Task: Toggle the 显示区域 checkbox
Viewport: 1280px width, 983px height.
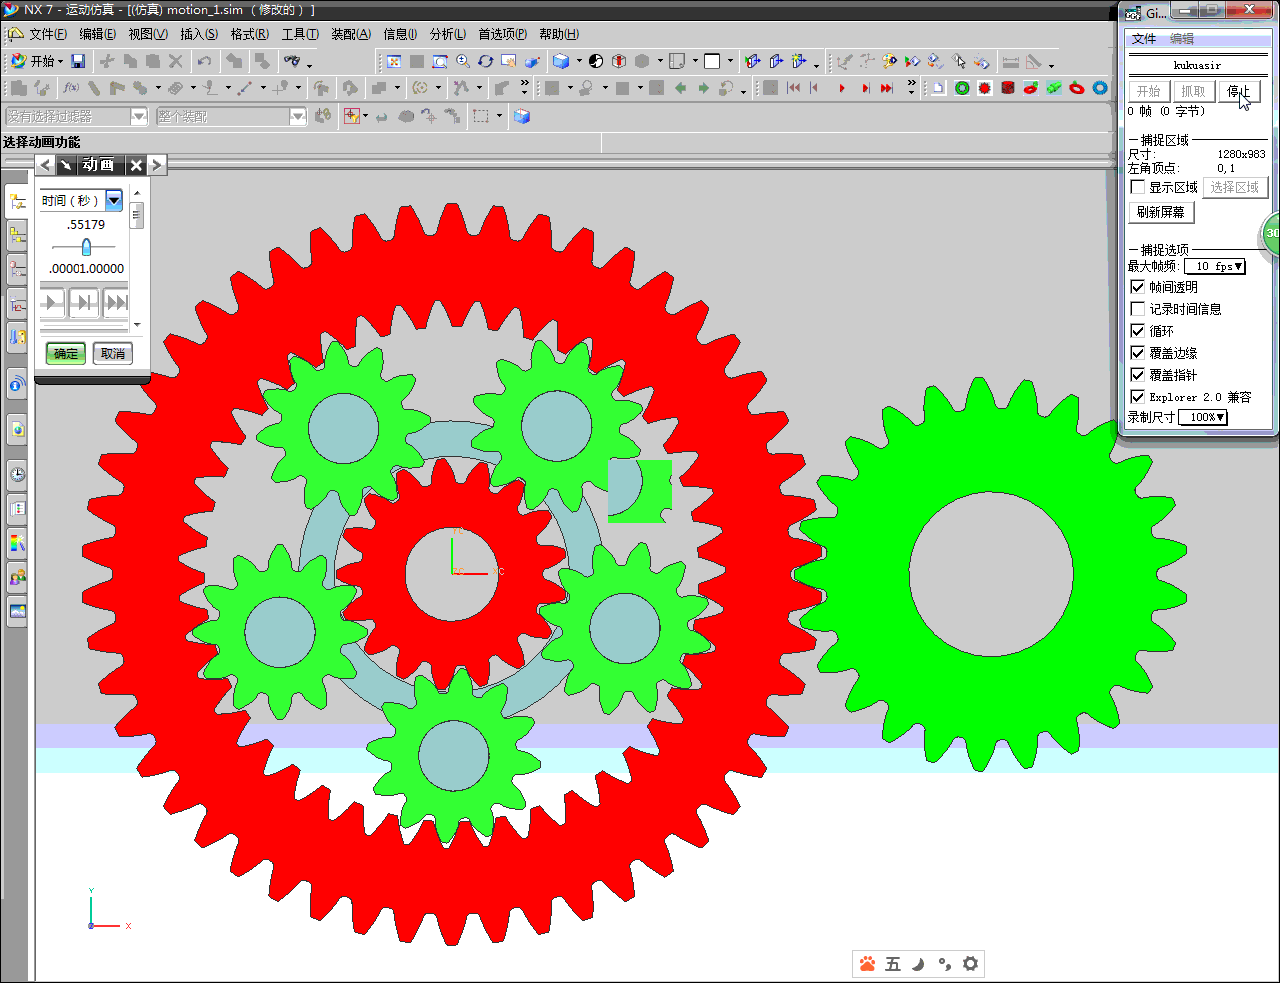Action: tap(1138, 187)
